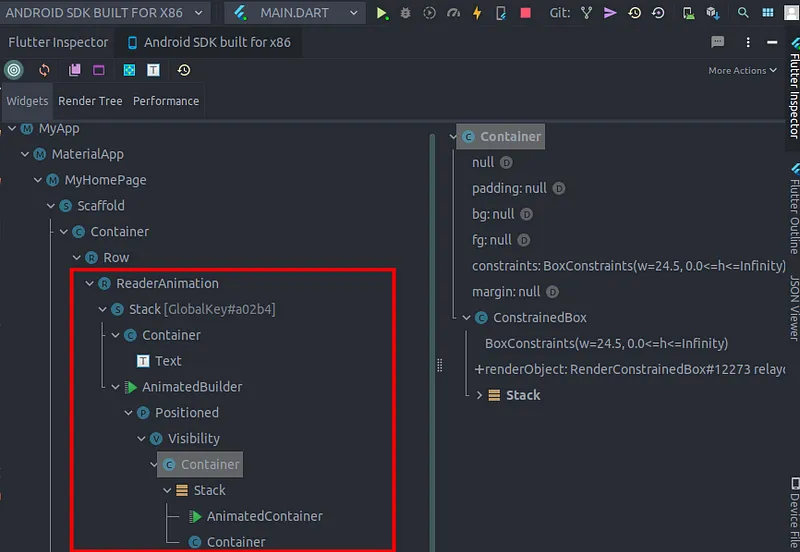The height and width of the screenshot is (552, 800).
Task: Click the Flutter attach debugger phone icon
Action: point(501,13)
